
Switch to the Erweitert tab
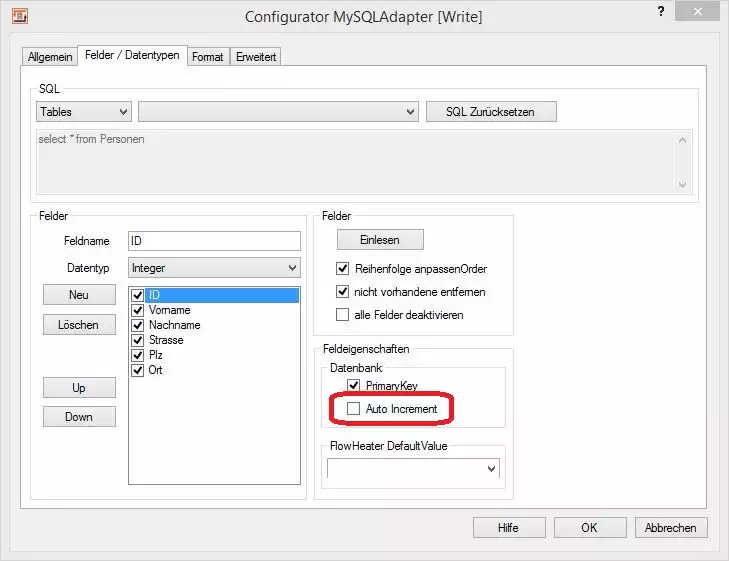click(256, 57)
